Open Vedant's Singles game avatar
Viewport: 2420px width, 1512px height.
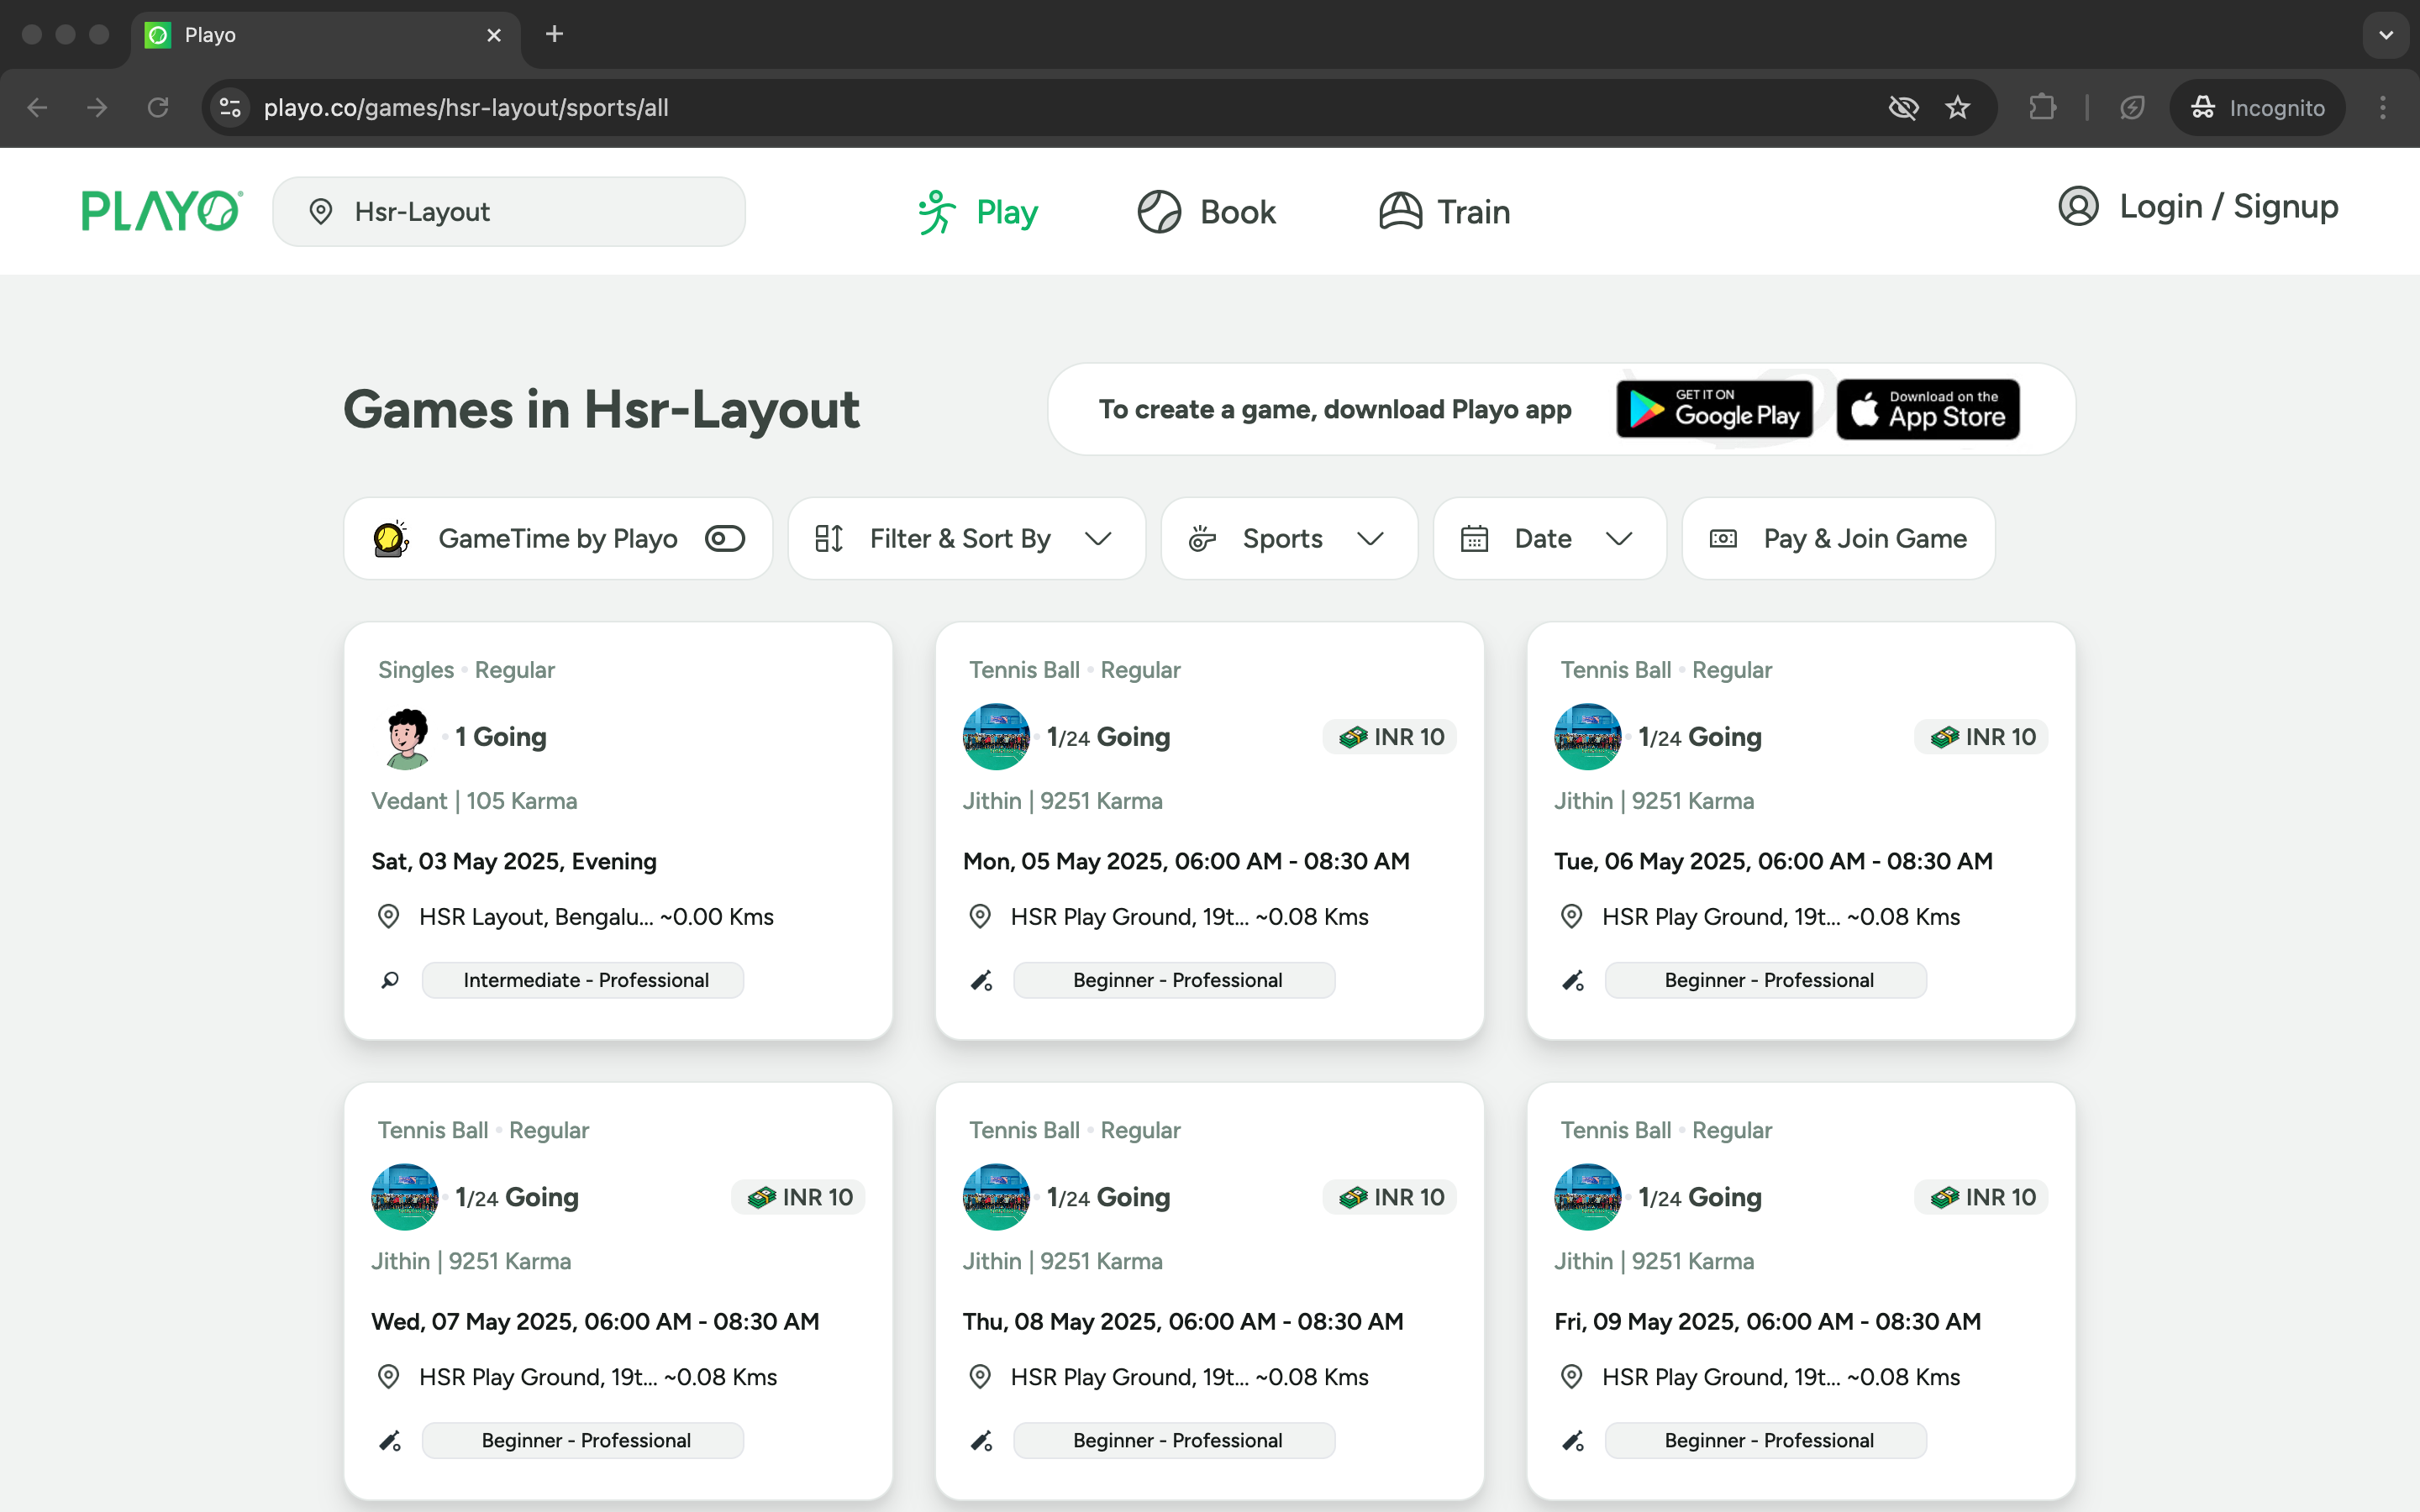[x=406, y=738]
